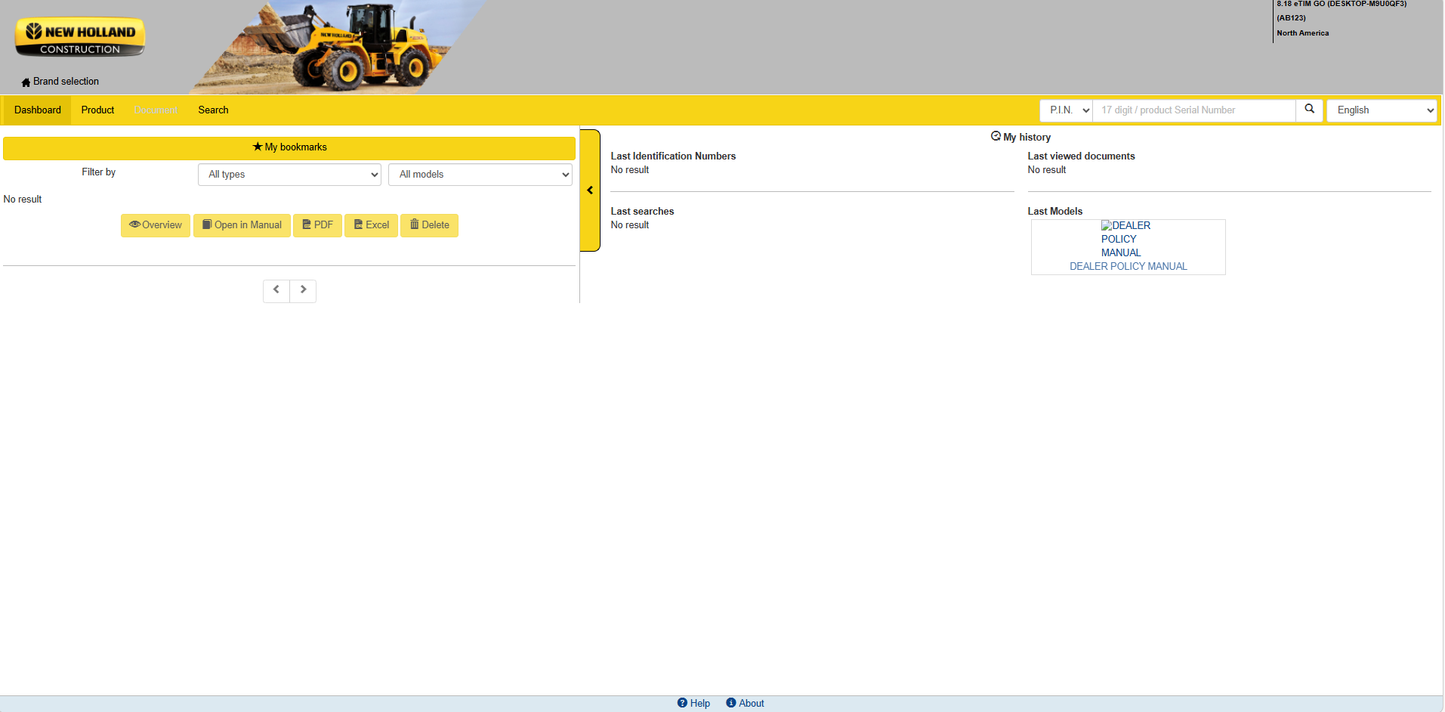The width and height of the screenshot is (1445, 712).
Task: Open the All models filter dropdown
Action: point(480,174)
